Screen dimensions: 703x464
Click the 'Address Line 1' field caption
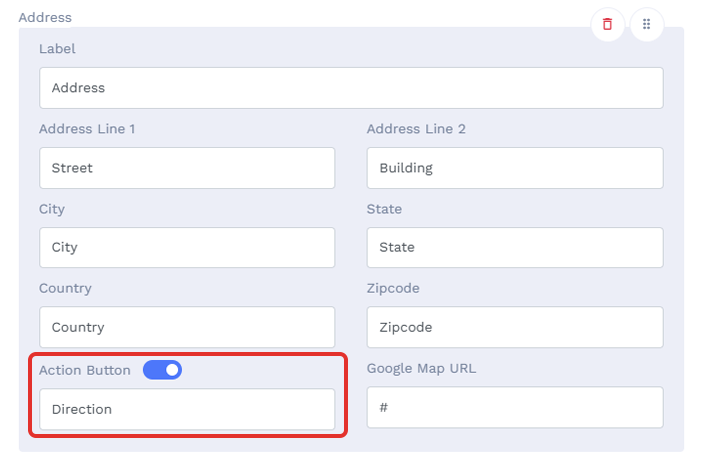pyautogui.click(x=87, y=129)
